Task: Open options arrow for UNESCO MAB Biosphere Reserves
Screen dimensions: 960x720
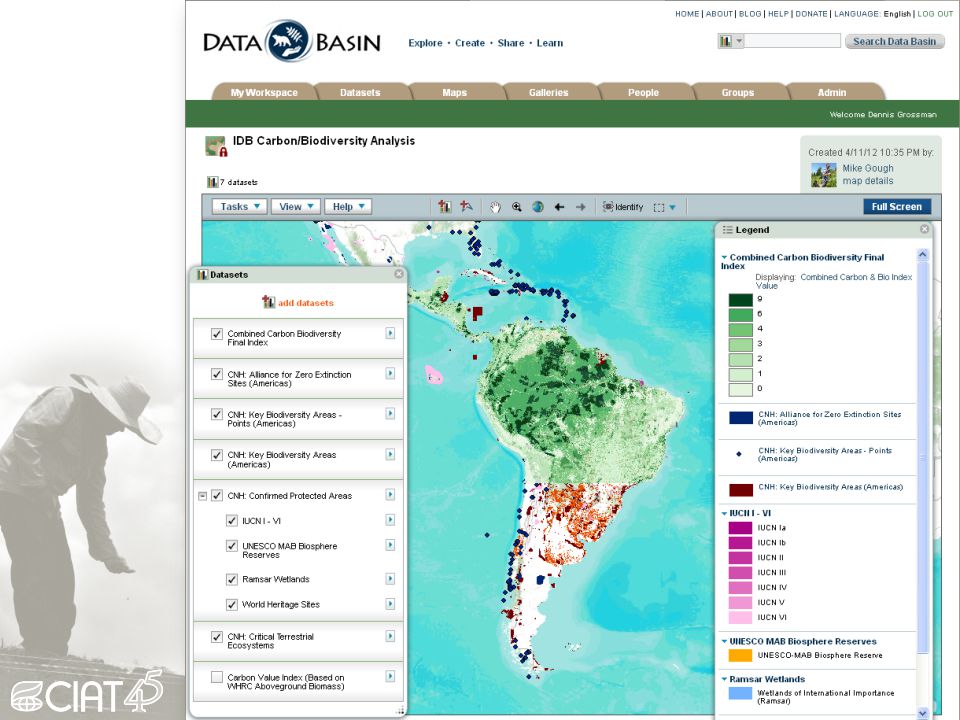Action: tap(390, 545)
